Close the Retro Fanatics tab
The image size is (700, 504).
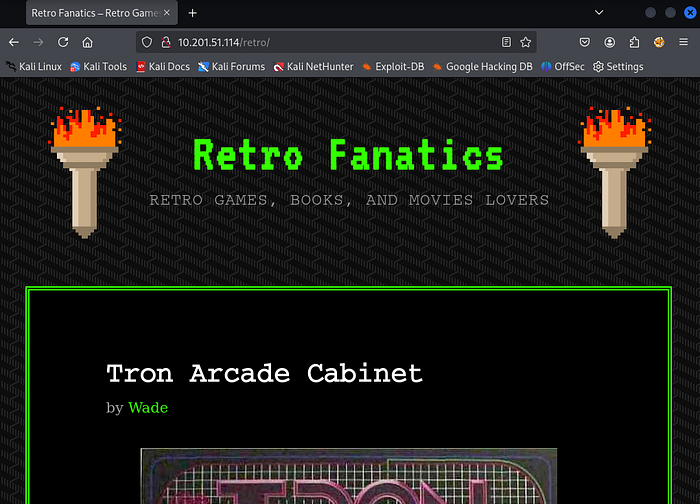(167, 13)
